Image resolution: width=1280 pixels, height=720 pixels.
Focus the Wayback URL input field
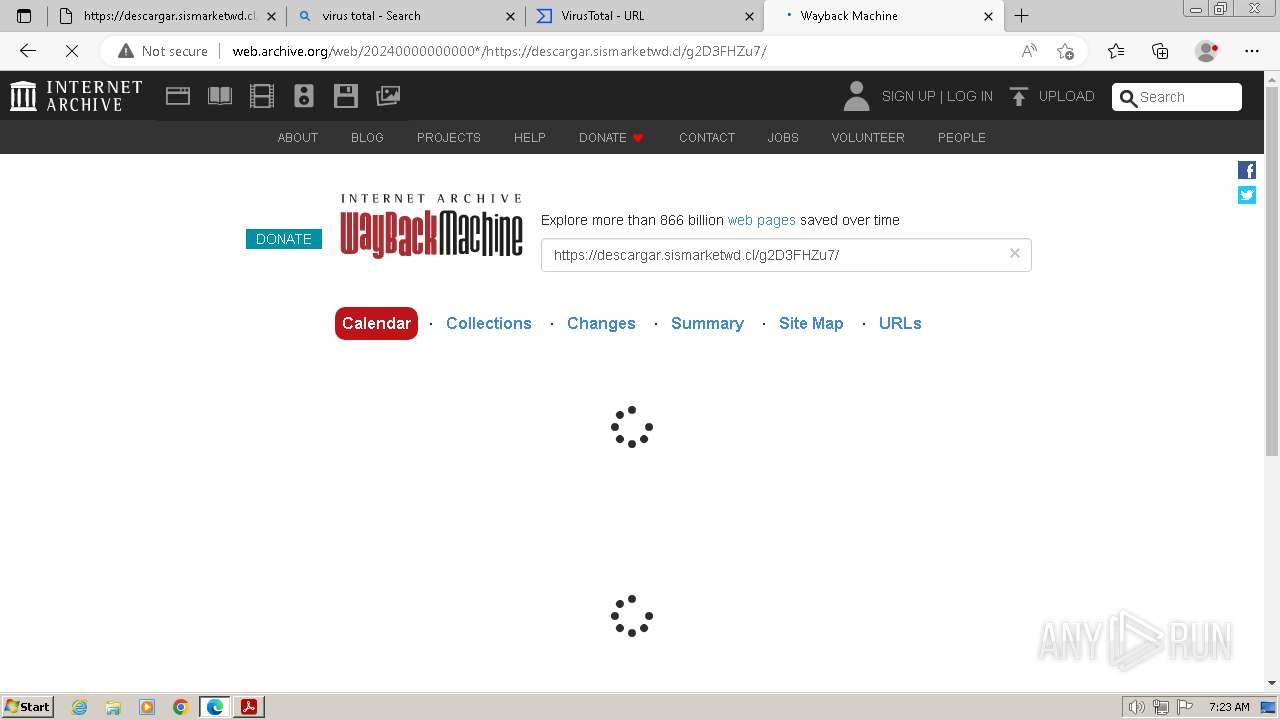click(x=786, y=255)
